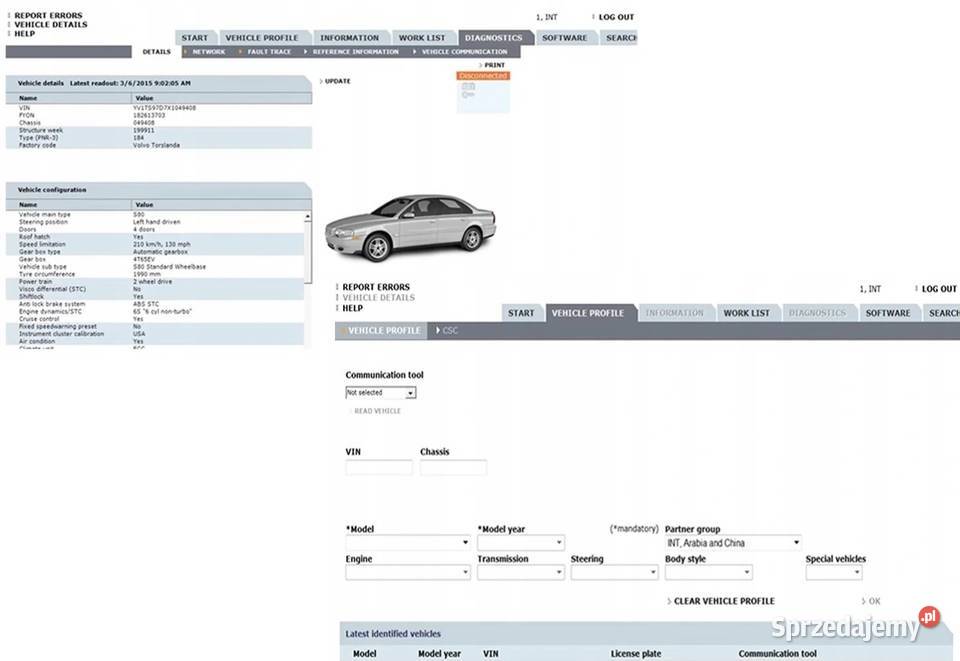Switch to VEHICLE COMMUNICATION sub-tab

[465, 52]
